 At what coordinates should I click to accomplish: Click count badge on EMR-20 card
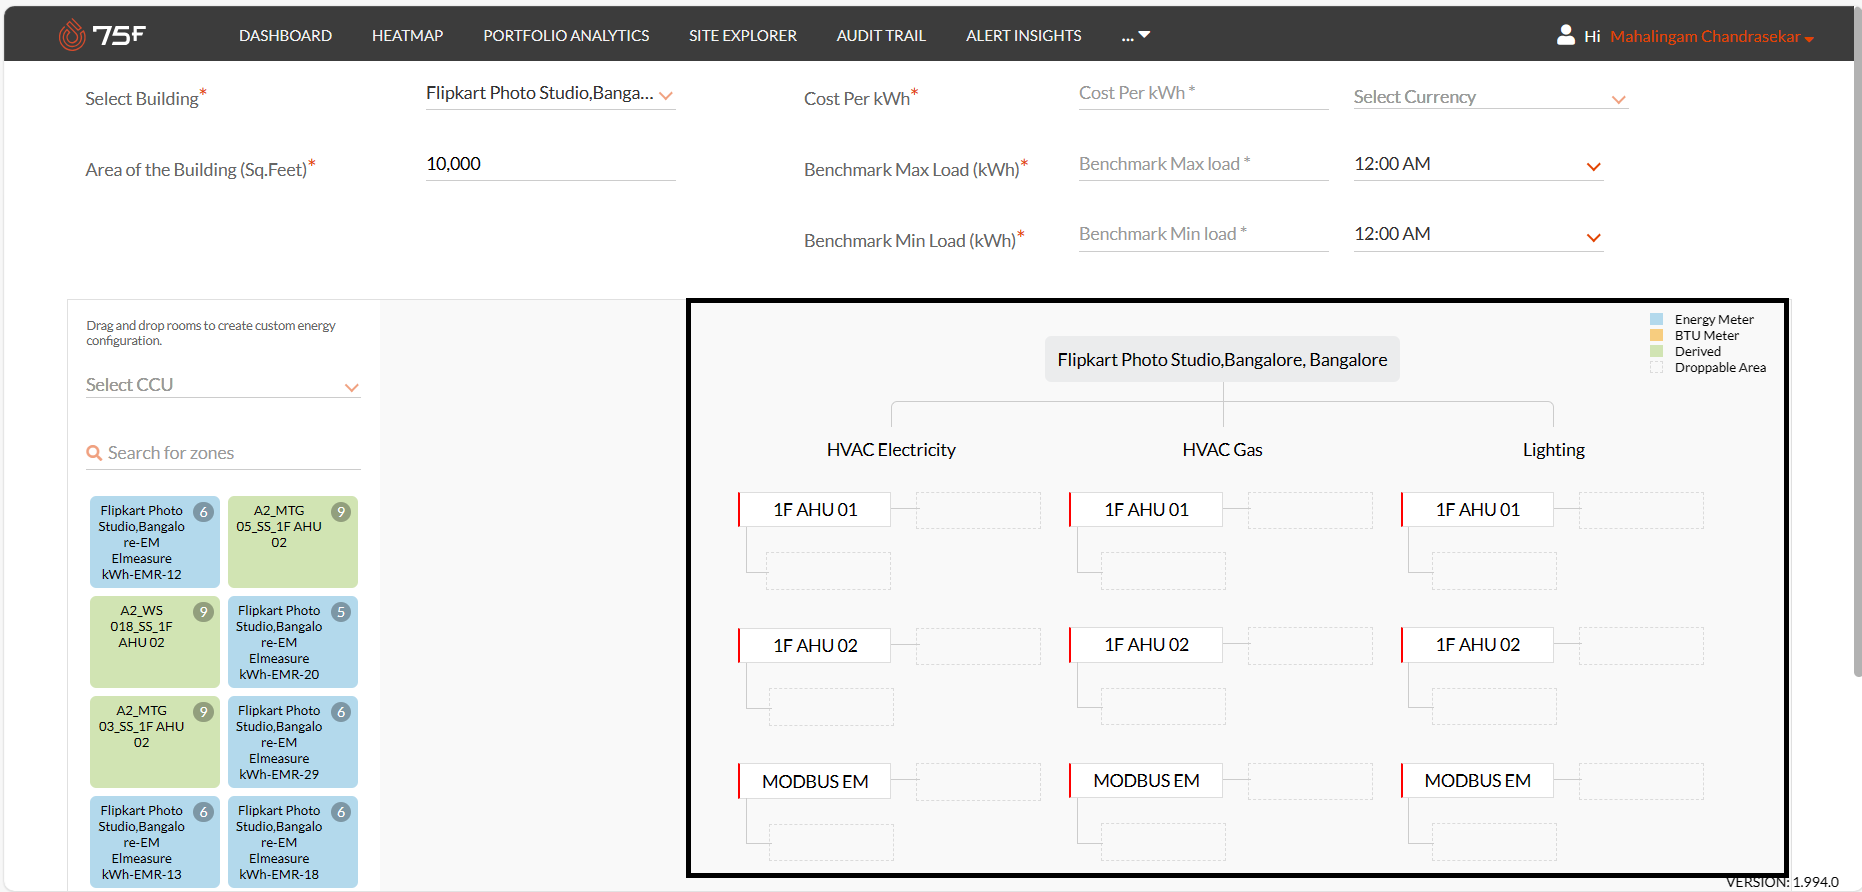click(x=341, y=612)
